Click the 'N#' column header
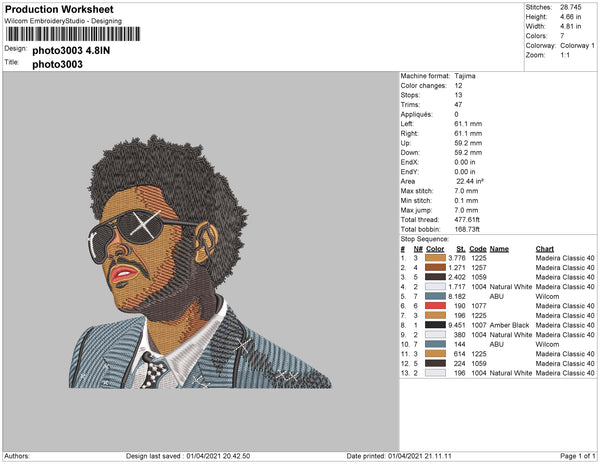600x464 pixels. coord(418,249)
